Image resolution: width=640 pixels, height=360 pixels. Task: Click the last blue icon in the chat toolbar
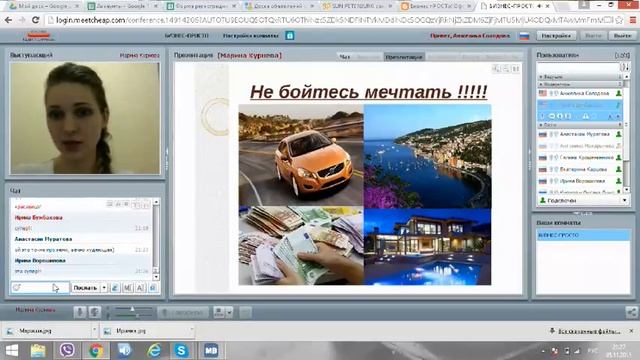(x=153, y=288)
